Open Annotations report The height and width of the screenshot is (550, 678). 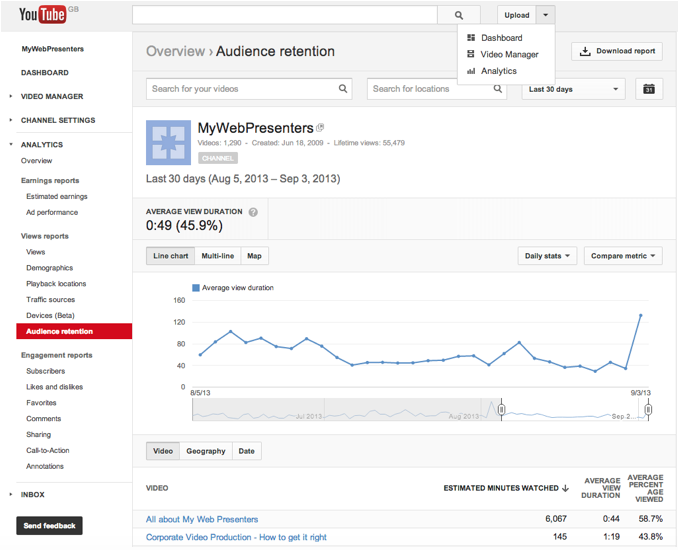coord(45,466)
